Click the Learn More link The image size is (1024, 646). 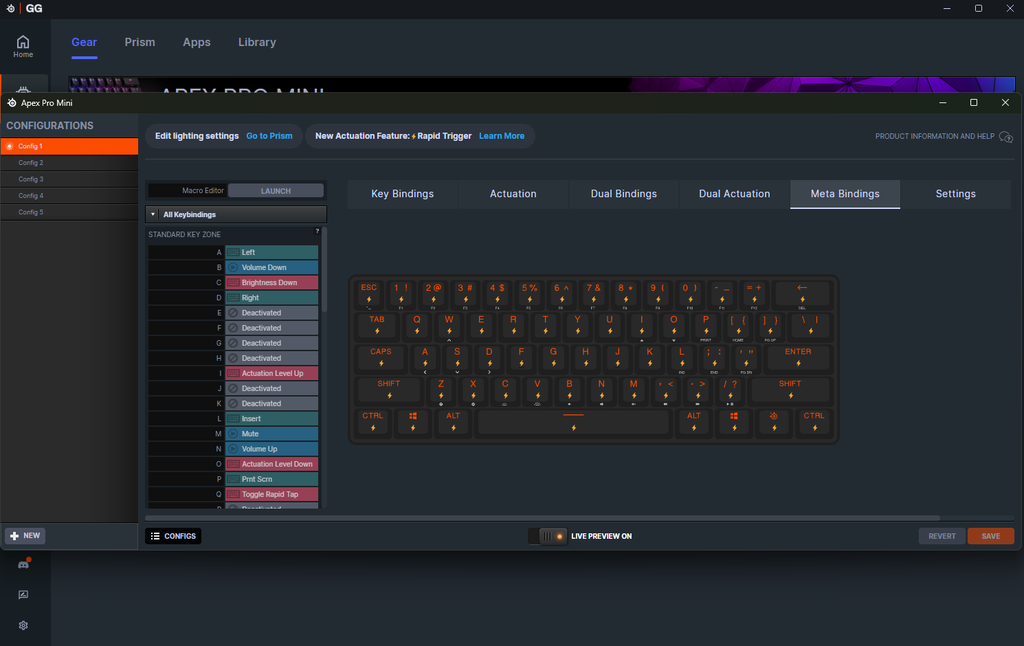pos(502,136)
